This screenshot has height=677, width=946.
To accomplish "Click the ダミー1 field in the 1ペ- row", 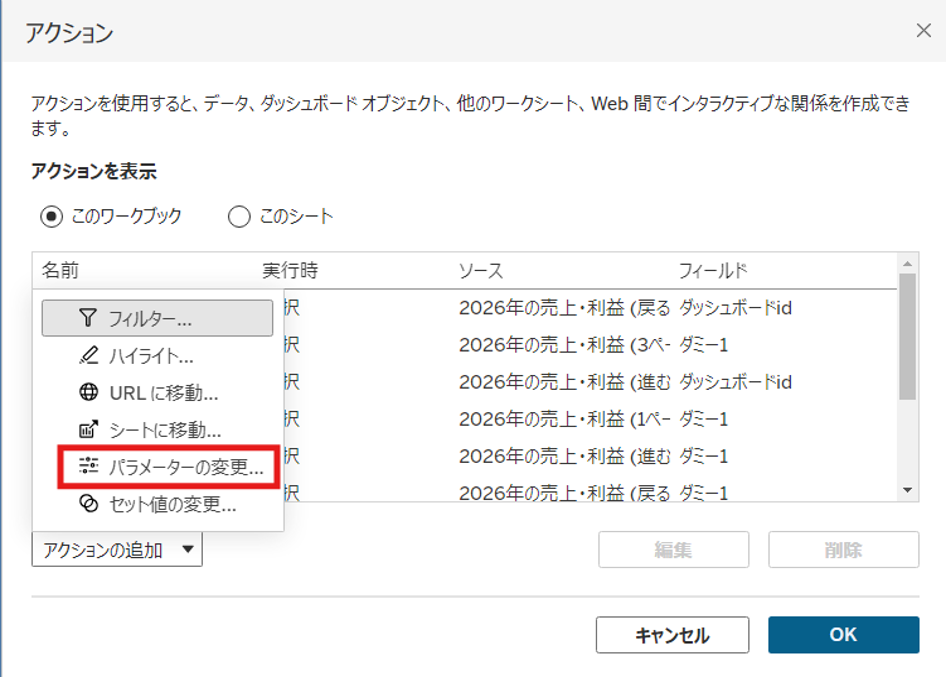I will (703, 419).
